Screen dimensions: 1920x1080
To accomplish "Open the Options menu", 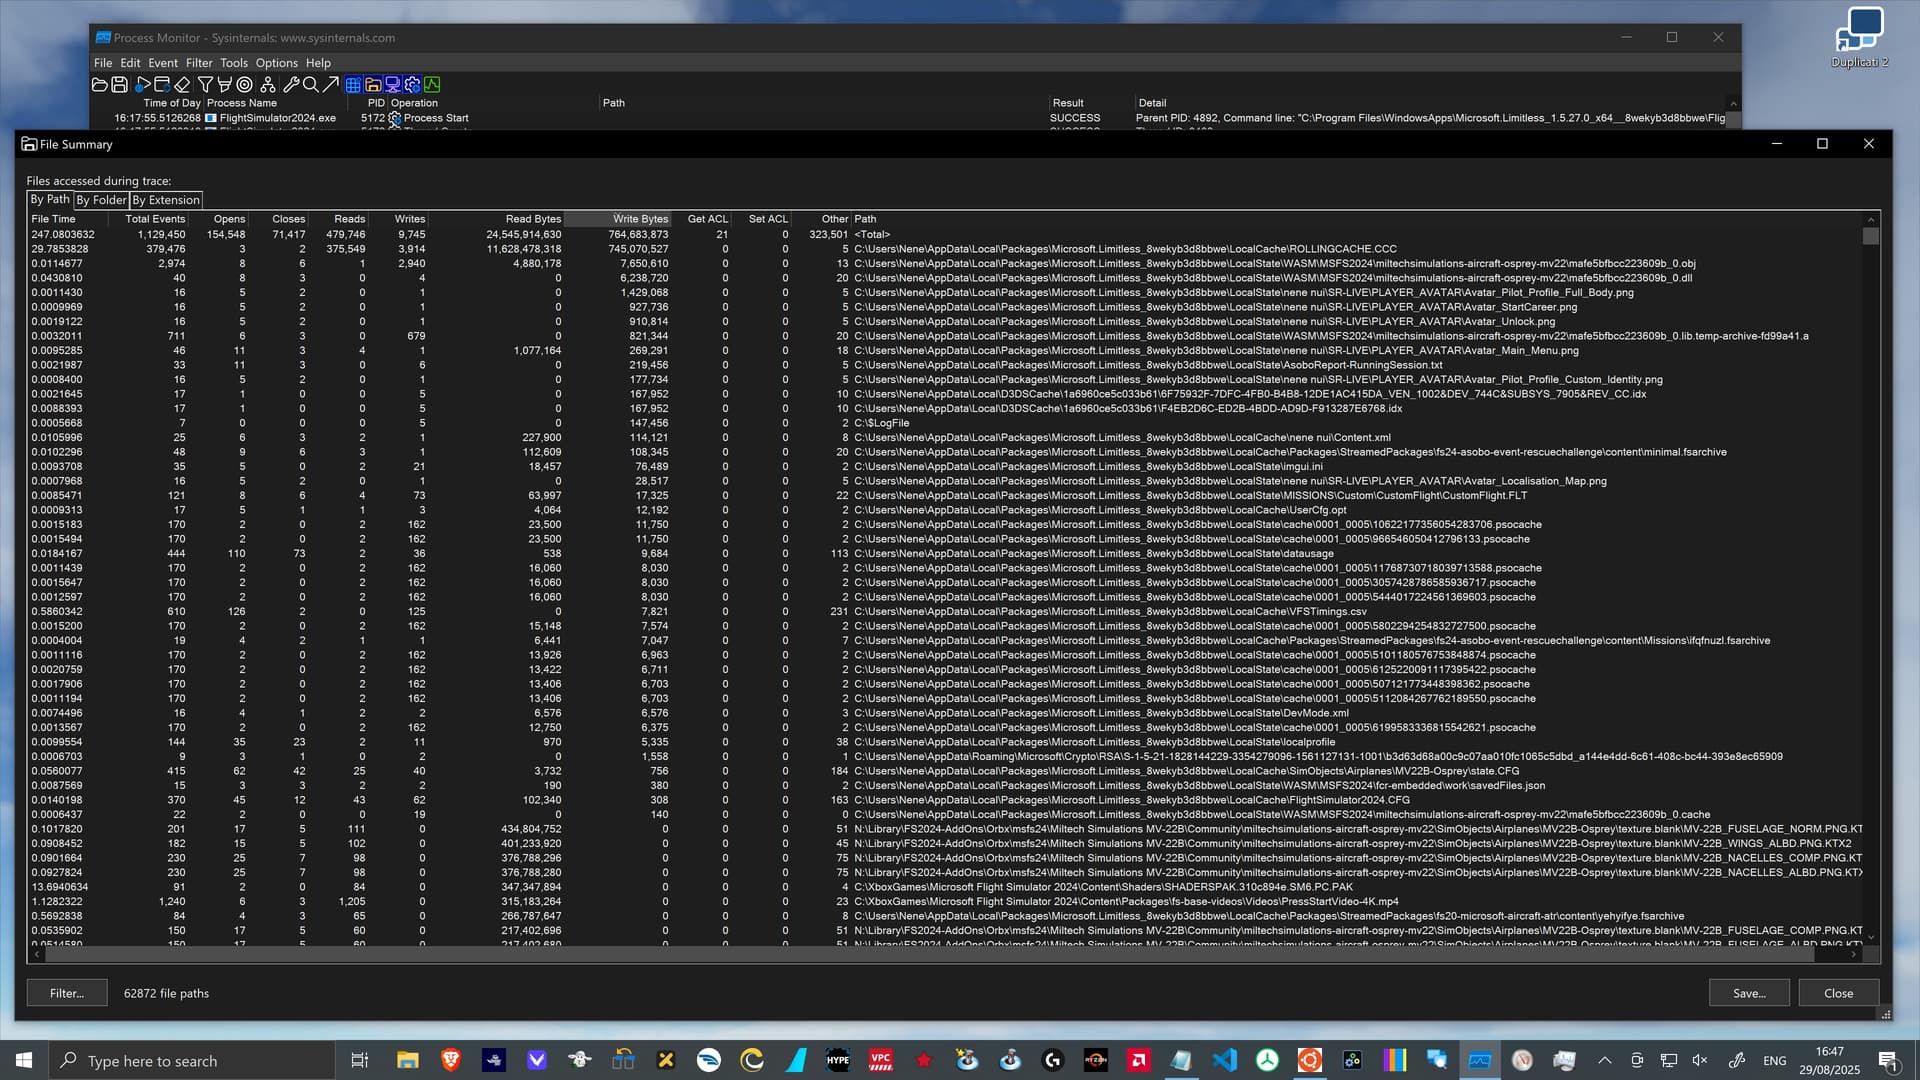I will click(x=276, y=62).
